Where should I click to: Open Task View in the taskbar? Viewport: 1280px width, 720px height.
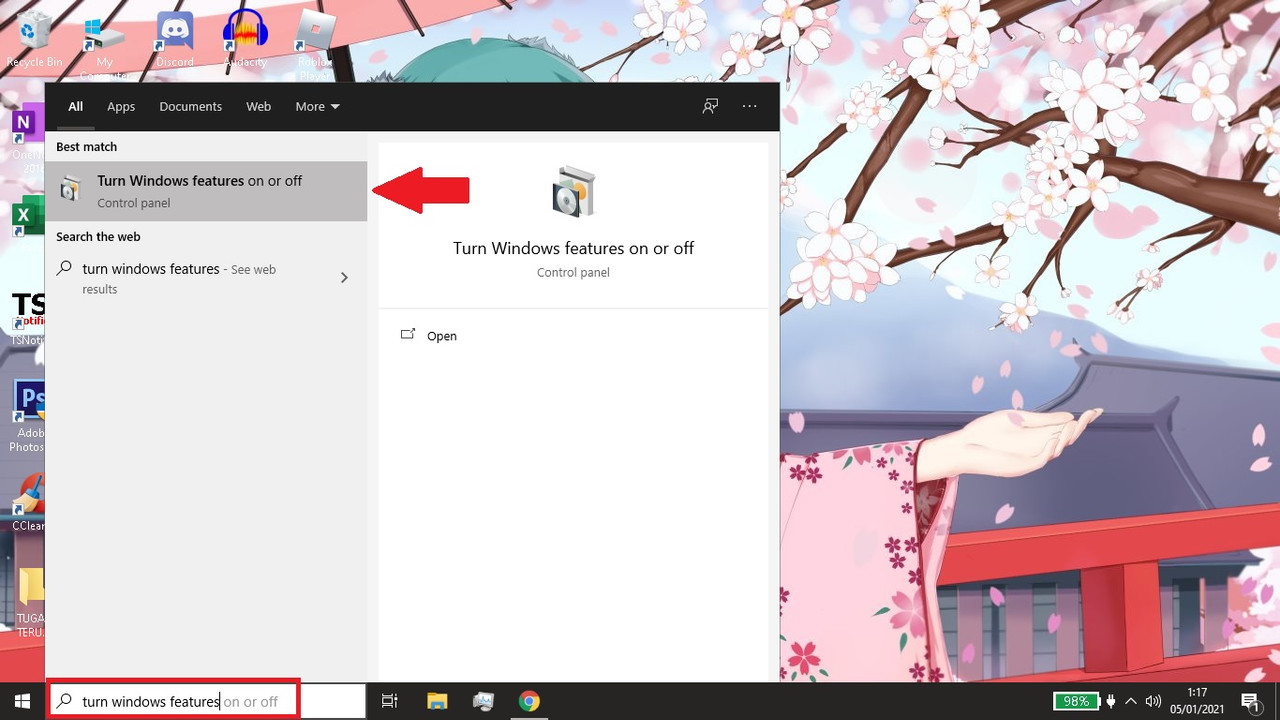pyautogui.click(x=390, y=701)
